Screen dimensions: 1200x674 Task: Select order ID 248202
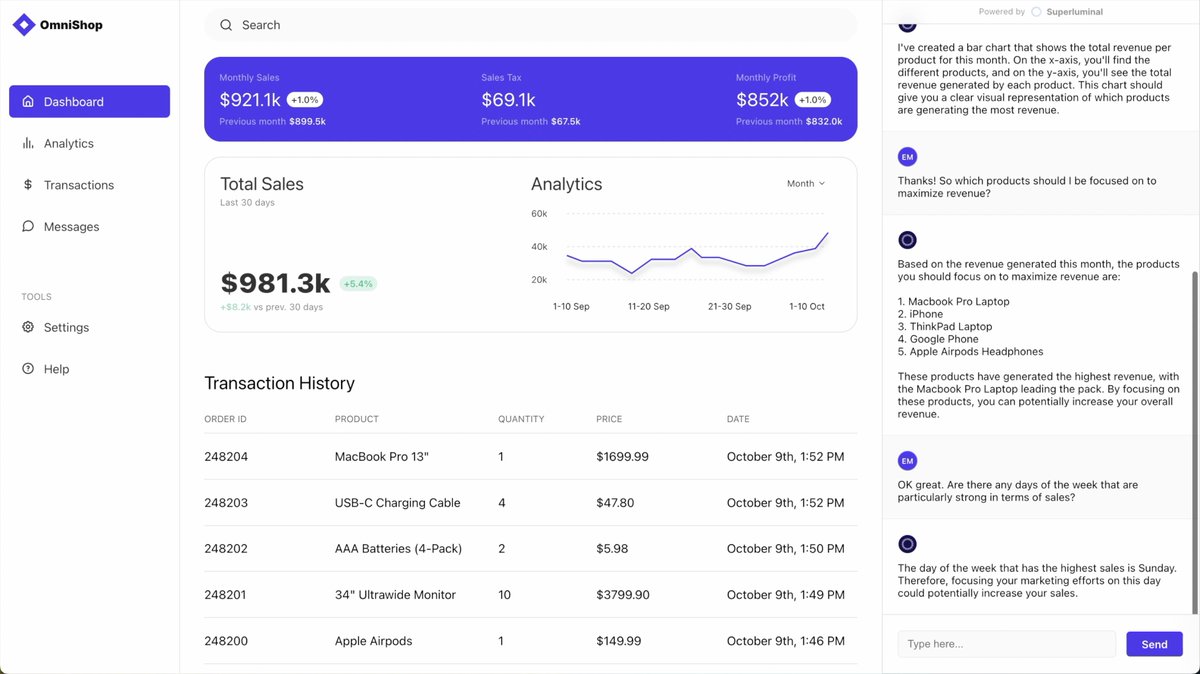click(226, 549)
